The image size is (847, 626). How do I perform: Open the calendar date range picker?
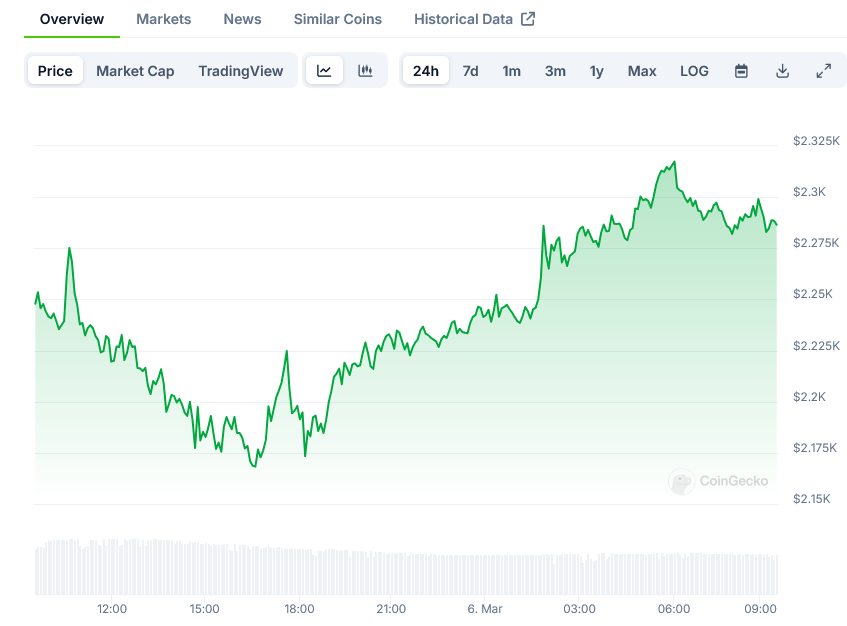click(x=741, y=71)
